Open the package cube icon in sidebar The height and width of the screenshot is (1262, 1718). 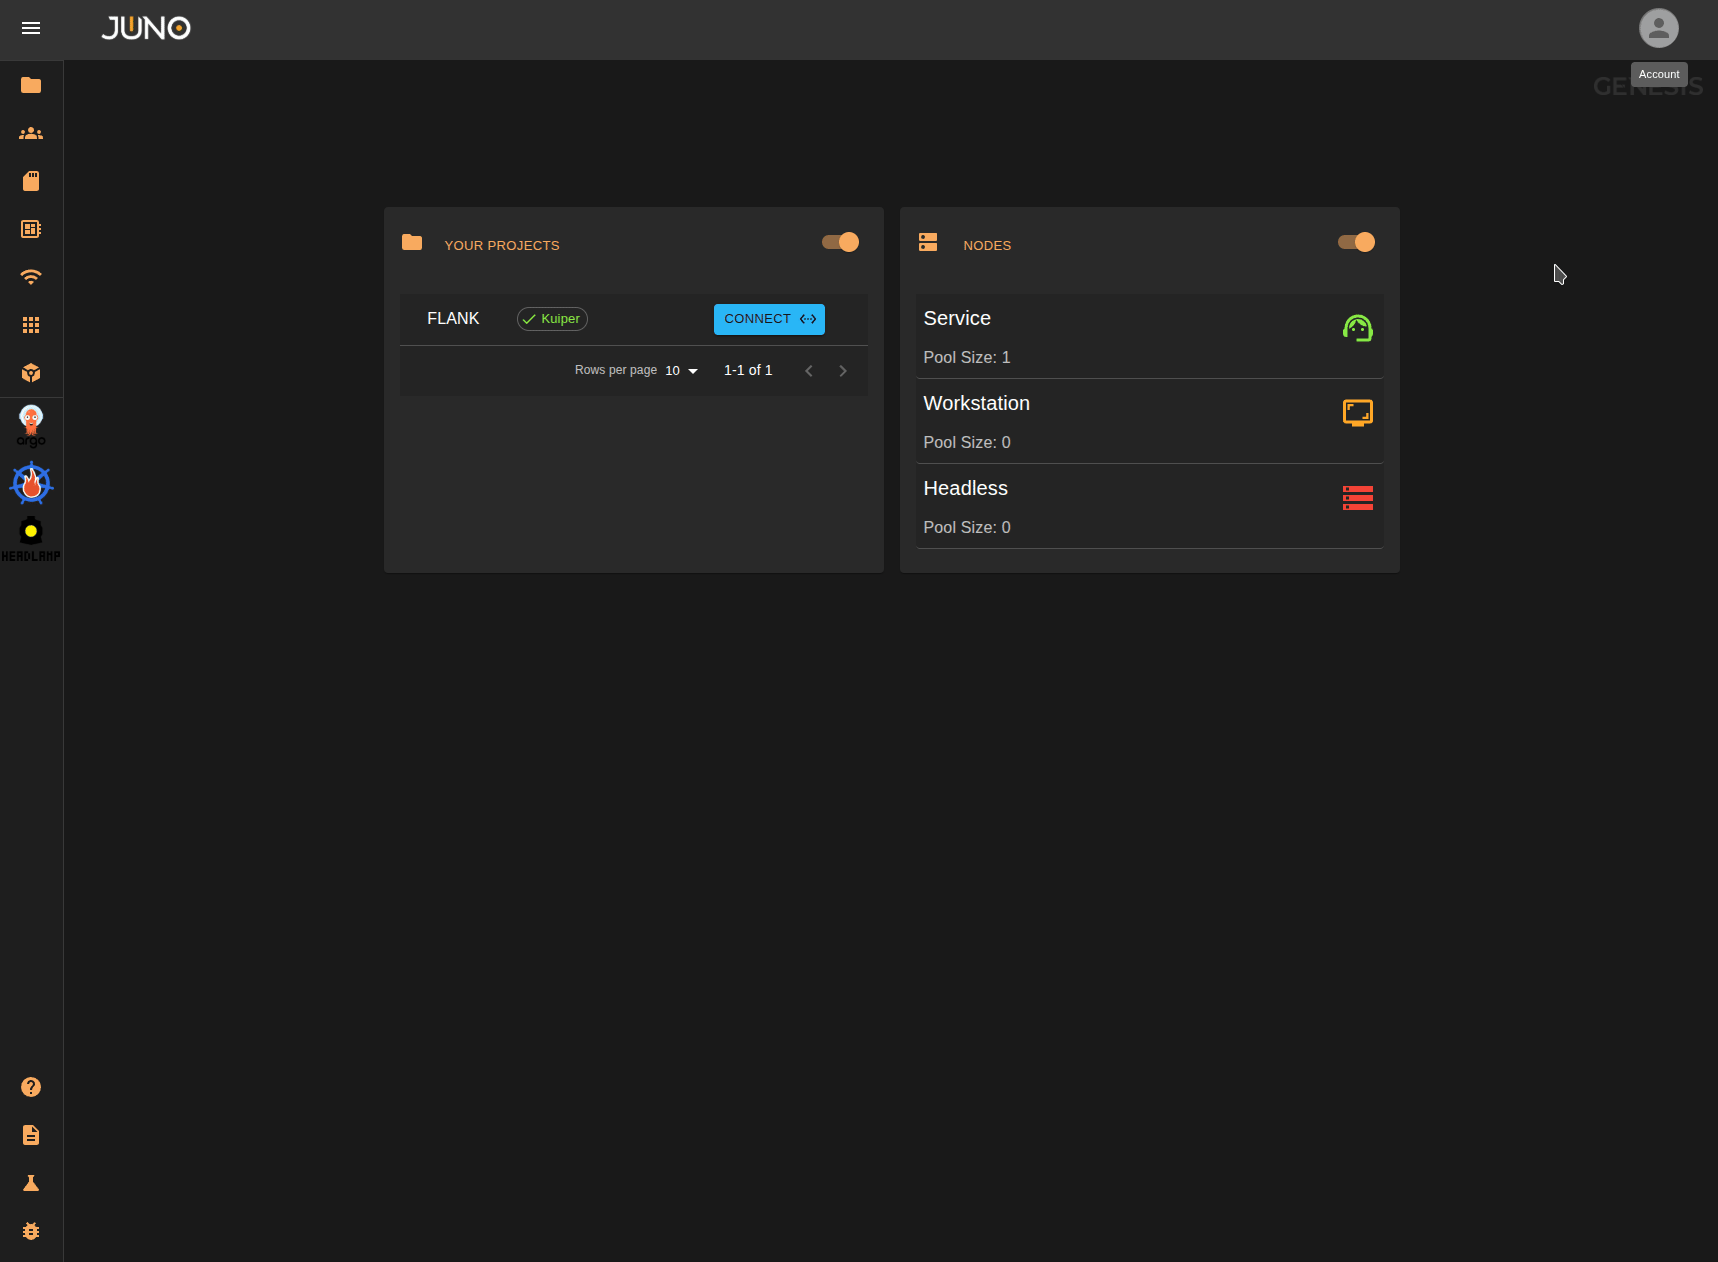(x=31, y=373)
